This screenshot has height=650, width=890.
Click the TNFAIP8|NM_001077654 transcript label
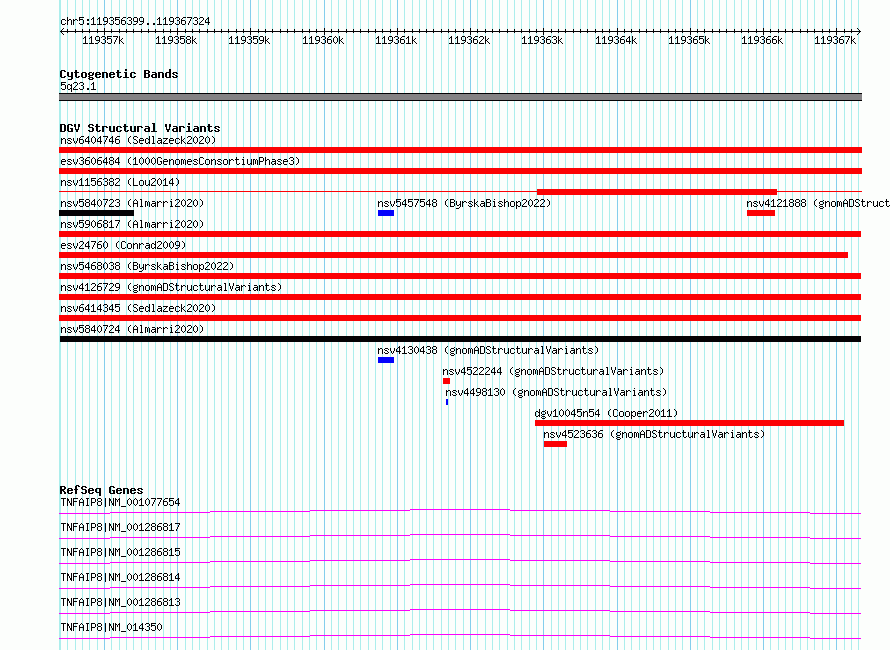point(120,502)
